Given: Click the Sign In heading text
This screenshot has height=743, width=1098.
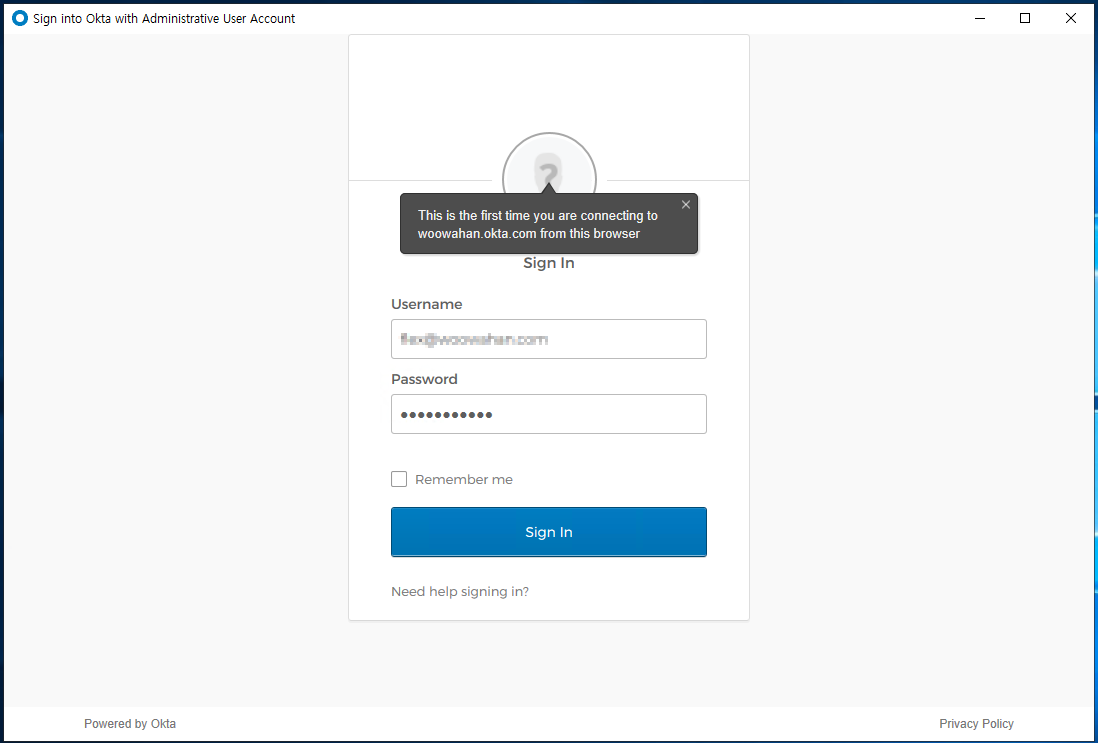Looking at the screenshot, I should coord(548,263).
